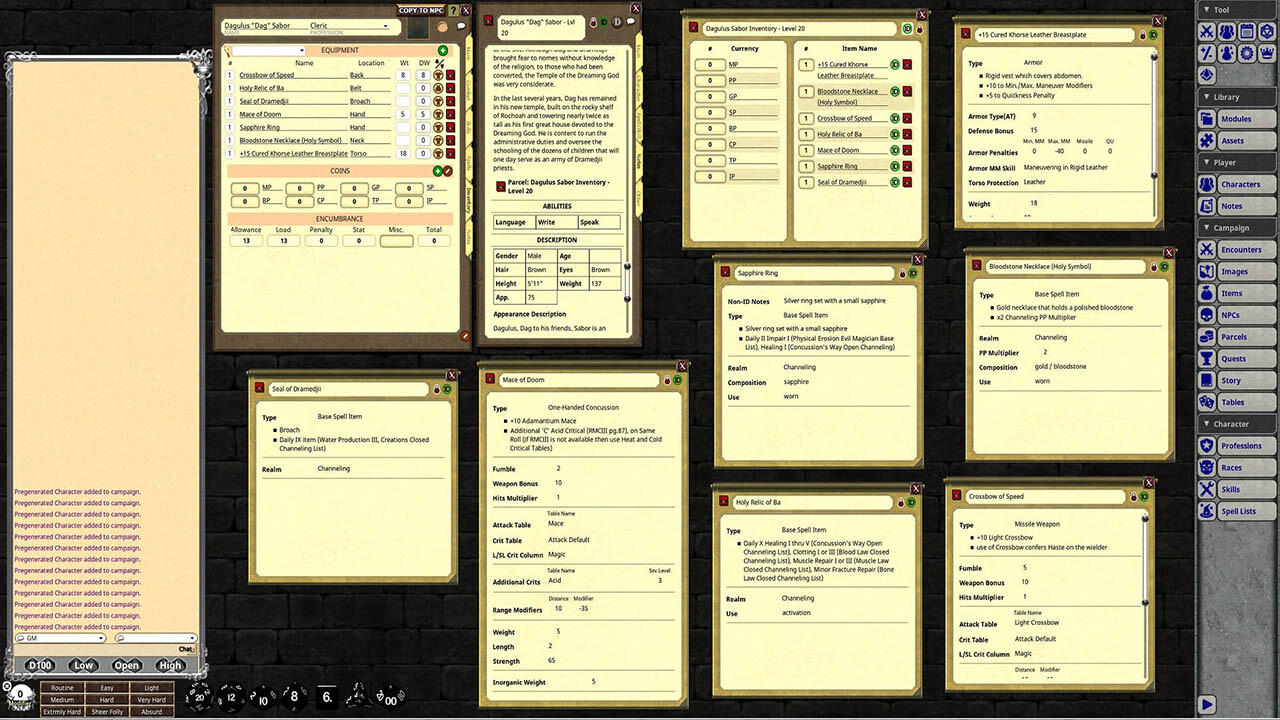1280x720 pixels.
Task: Click the GM chat input field
Action: point(60,637)
